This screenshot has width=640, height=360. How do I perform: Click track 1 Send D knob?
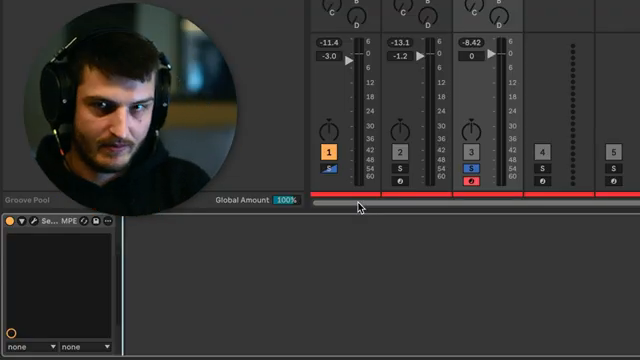click(x=356, y=16)
